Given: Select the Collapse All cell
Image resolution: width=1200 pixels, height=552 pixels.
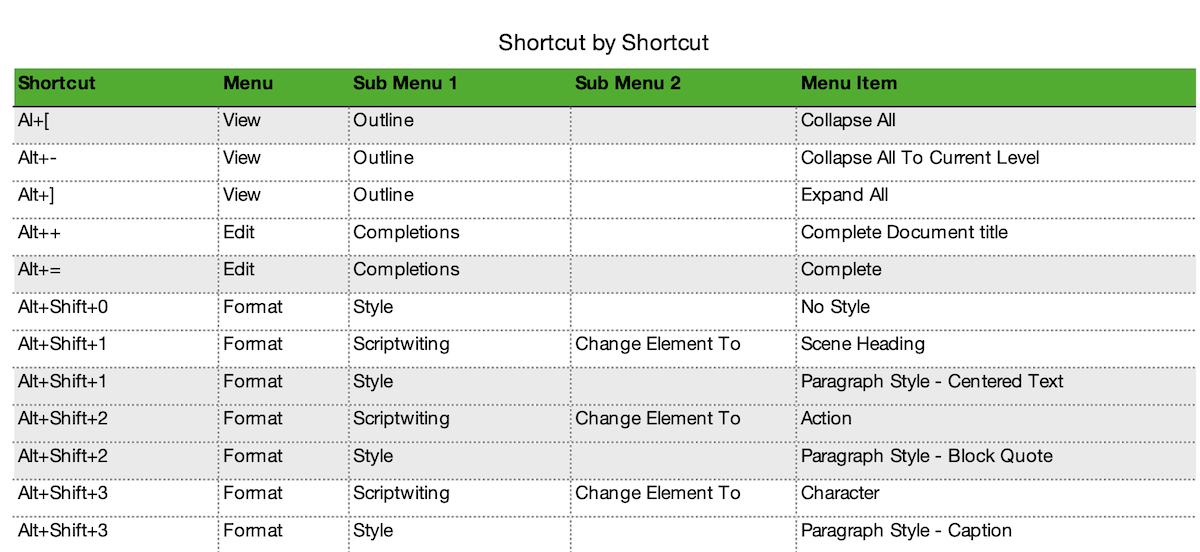Looking at the screenshot, I should 996,121.
